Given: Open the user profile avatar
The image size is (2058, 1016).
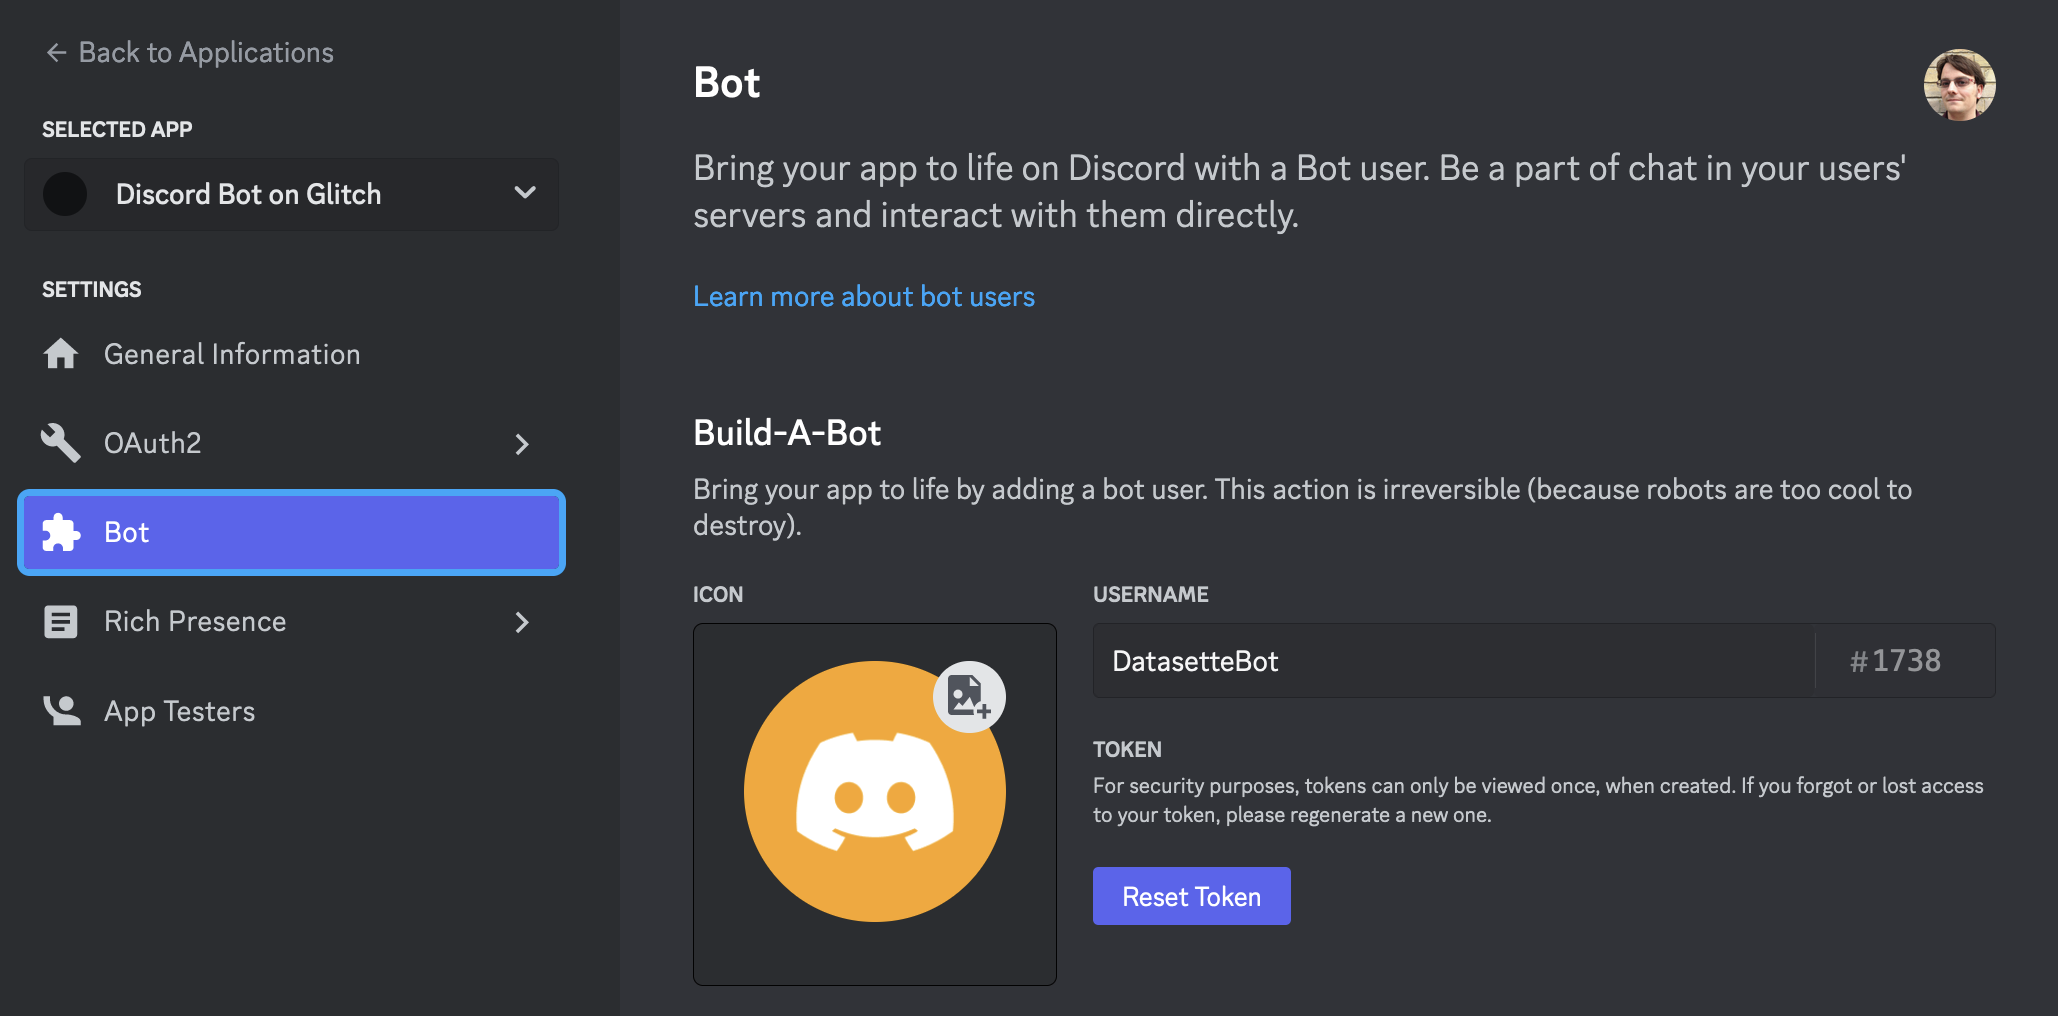Looking at the screenshot, I should [x=1958, y=85].
